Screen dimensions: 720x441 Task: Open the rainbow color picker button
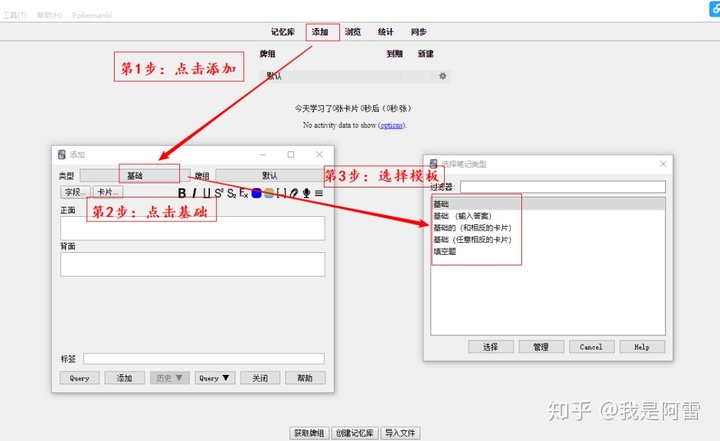[269, 193]
